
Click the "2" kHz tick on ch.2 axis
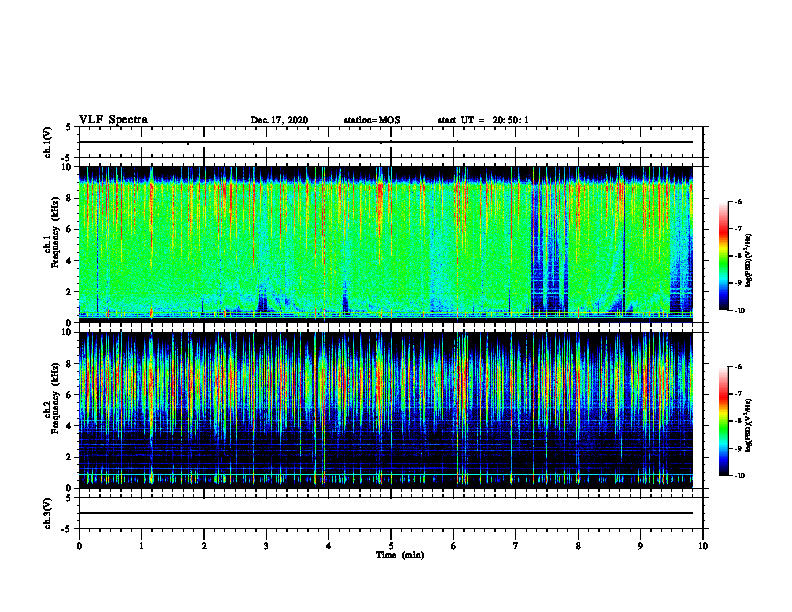(x=70, y=457)
